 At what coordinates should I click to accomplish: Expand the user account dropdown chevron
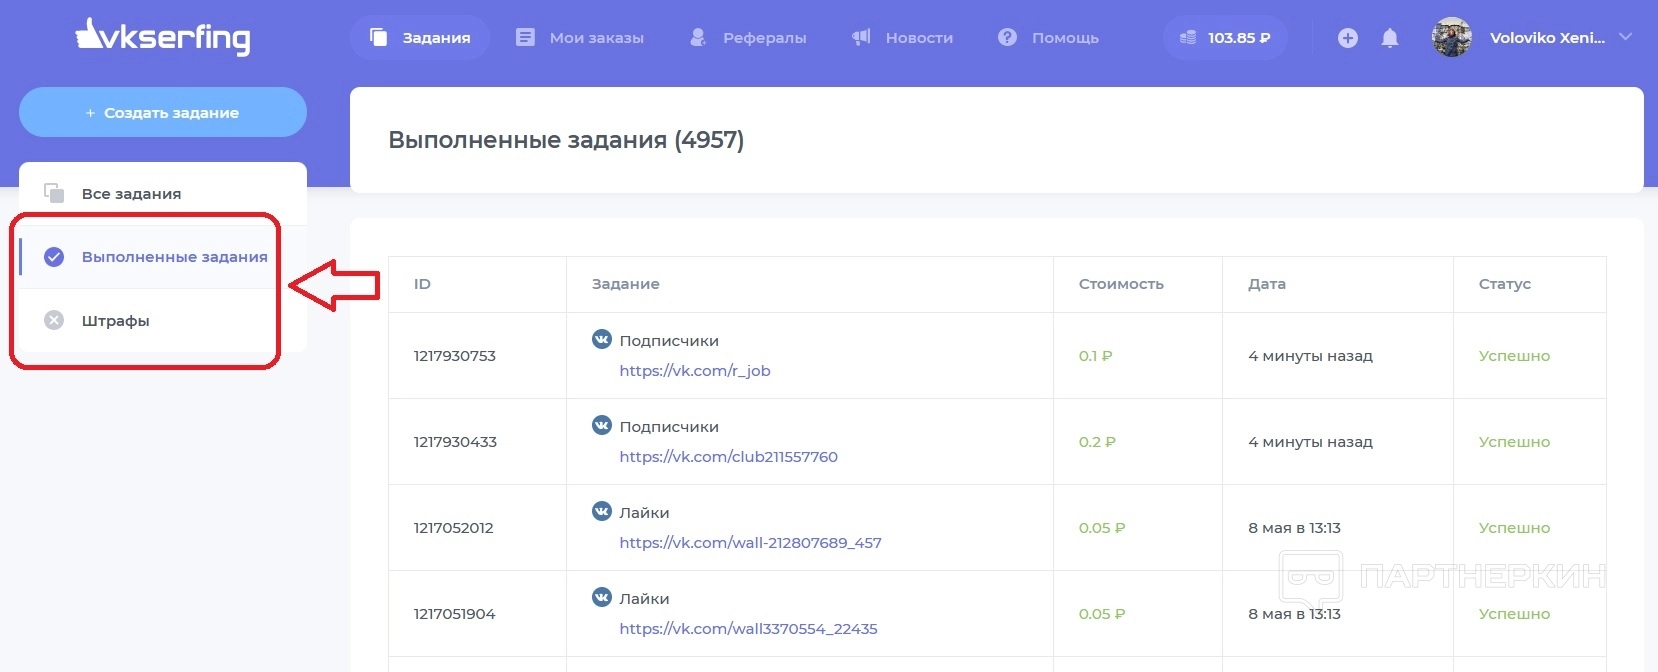tap(1625, 37)
